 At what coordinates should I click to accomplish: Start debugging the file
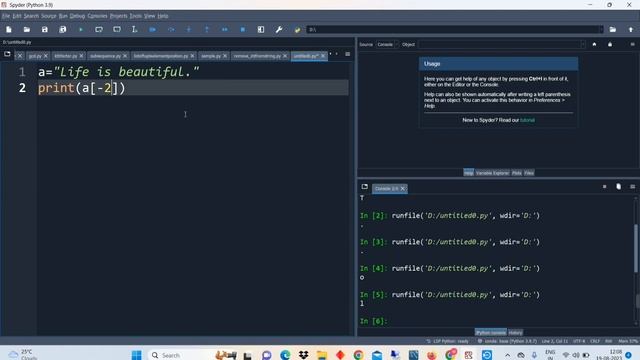pos(153,29)
